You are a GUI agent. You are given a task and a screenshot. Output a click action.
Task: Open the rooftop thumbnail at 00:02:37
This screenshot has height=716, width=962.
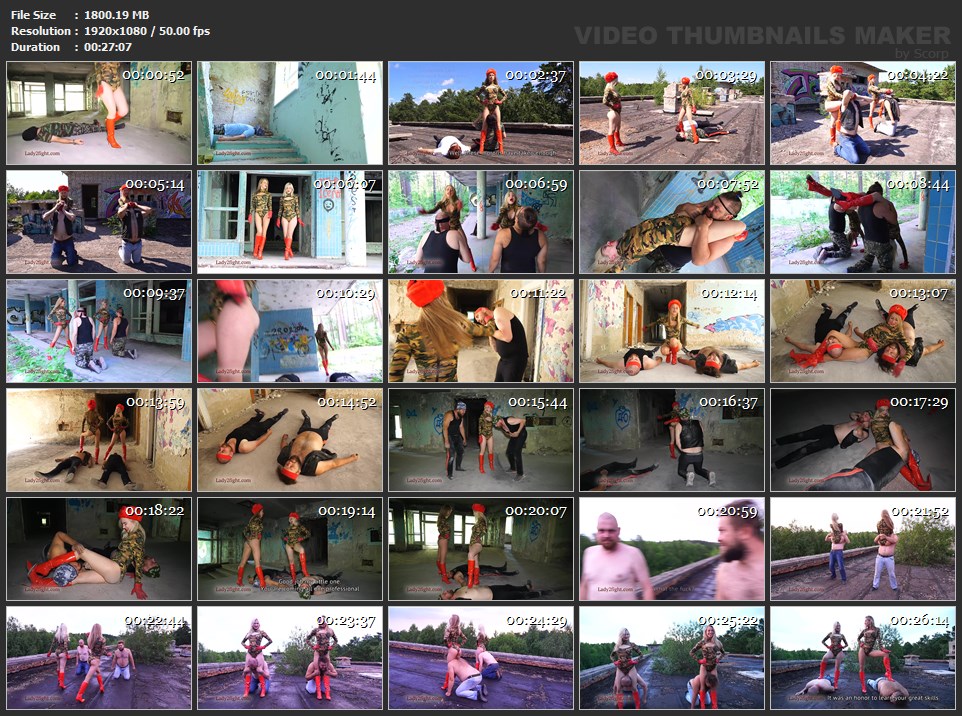[480, 113]
